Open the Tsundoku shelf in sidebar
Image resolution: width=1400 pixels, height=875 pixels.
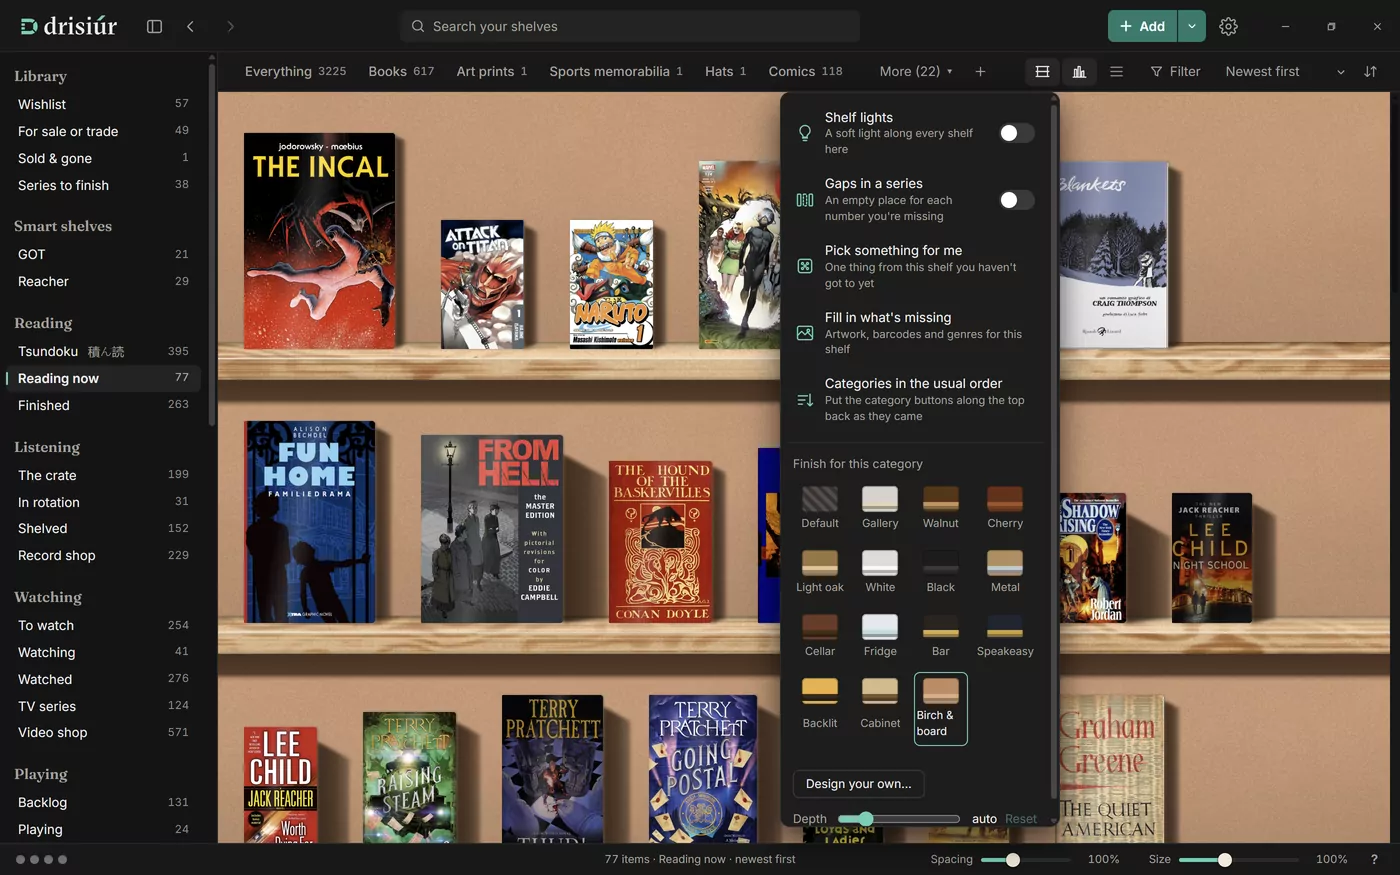[x=104, y=351]
